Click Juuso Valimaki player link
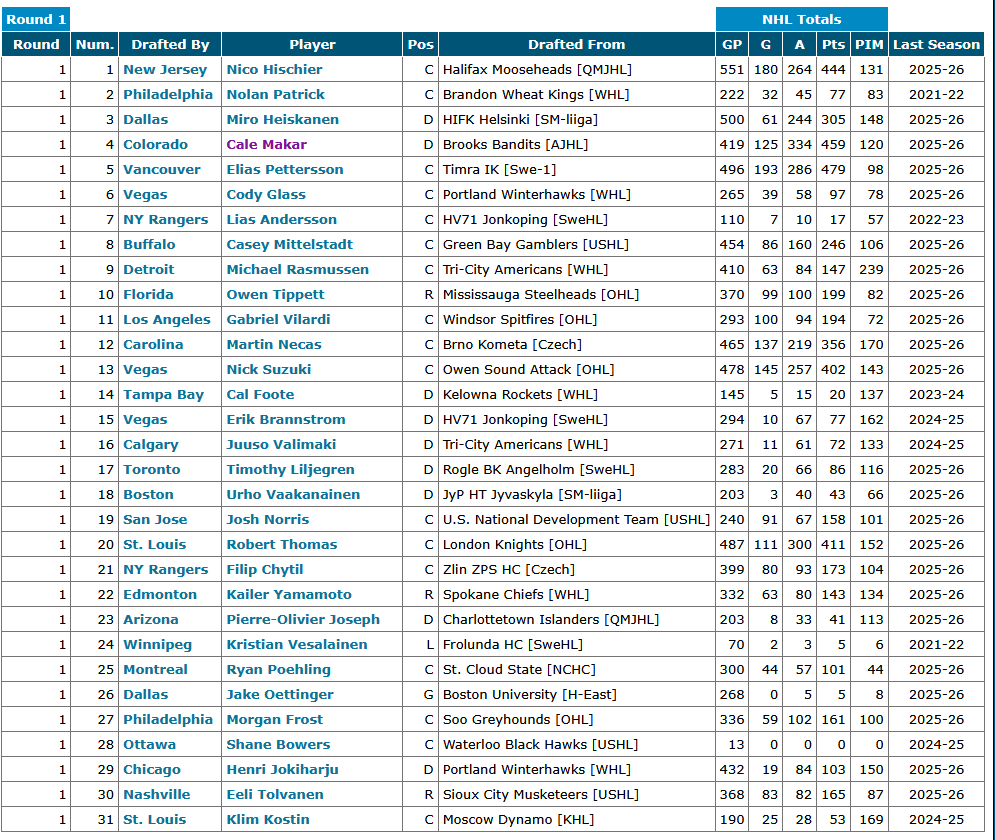The image size is (995, 840). click(281, 444)
